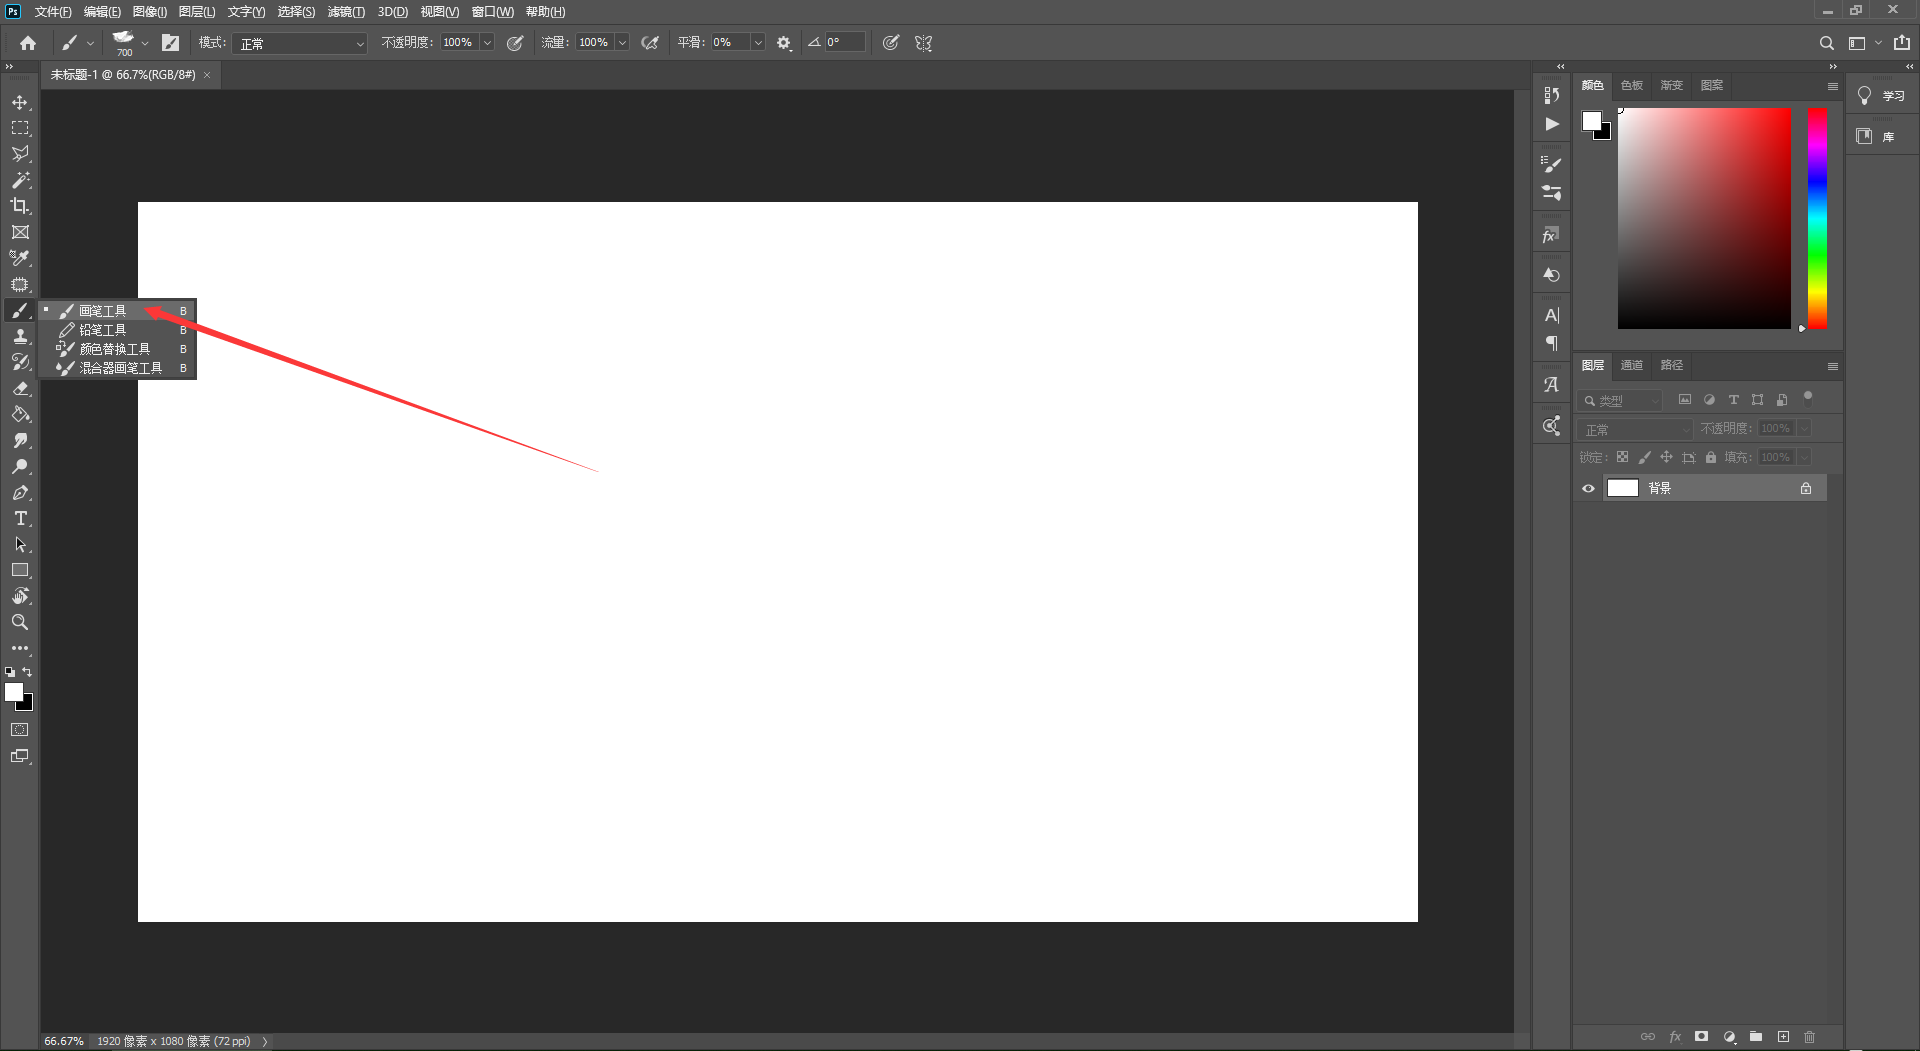Viewport: 1920px width, 1051px height.
Task: Select the Eraser tool
Action: click(20, 388)
